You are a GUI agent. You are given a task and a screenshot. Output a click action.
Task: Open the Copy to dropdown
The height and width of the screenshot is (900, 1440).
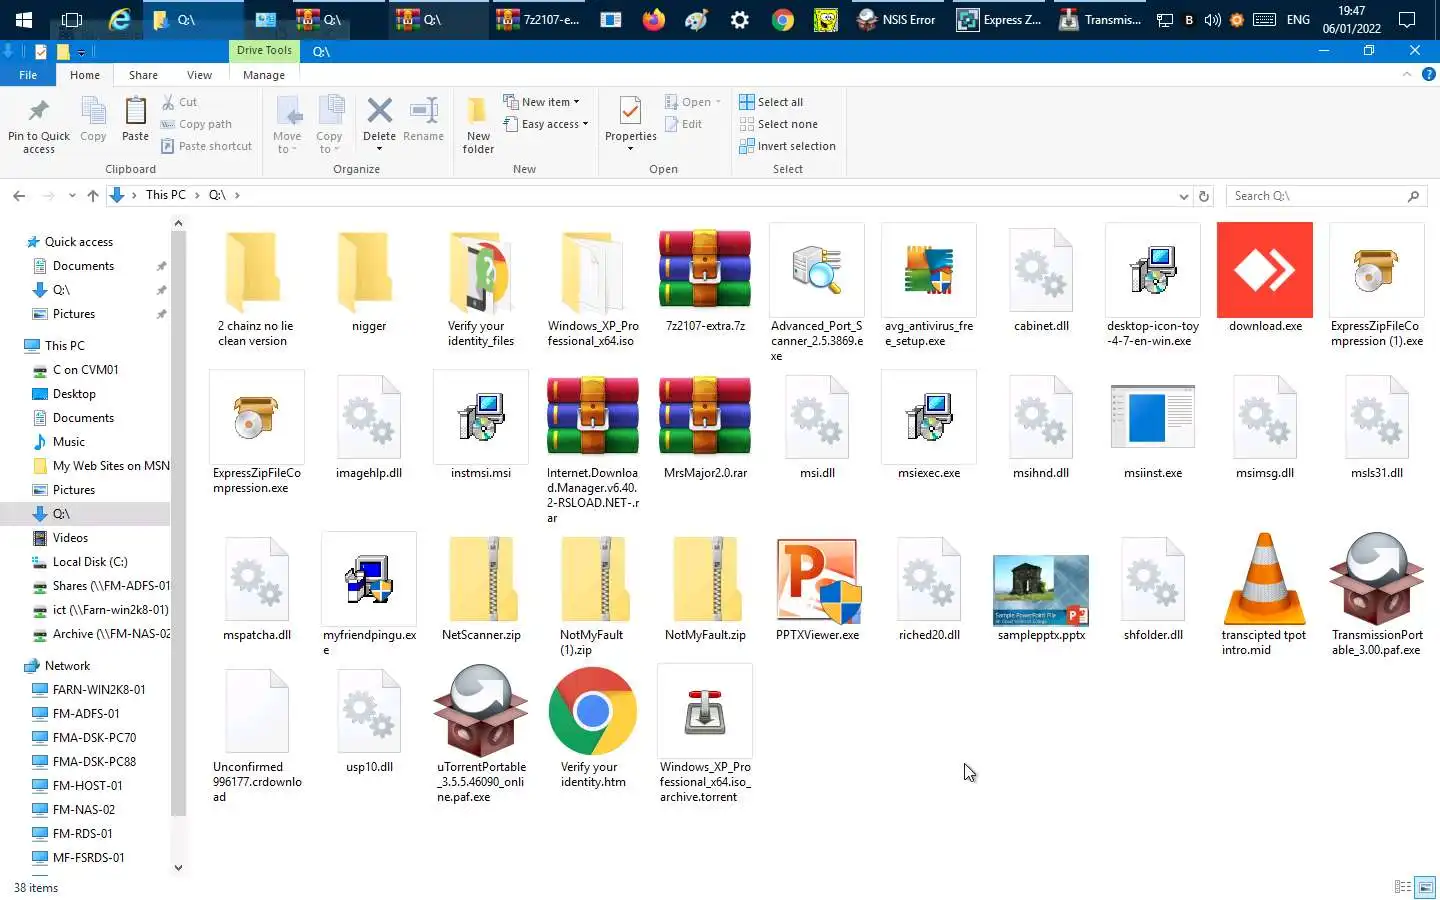[x=329, y=125]
